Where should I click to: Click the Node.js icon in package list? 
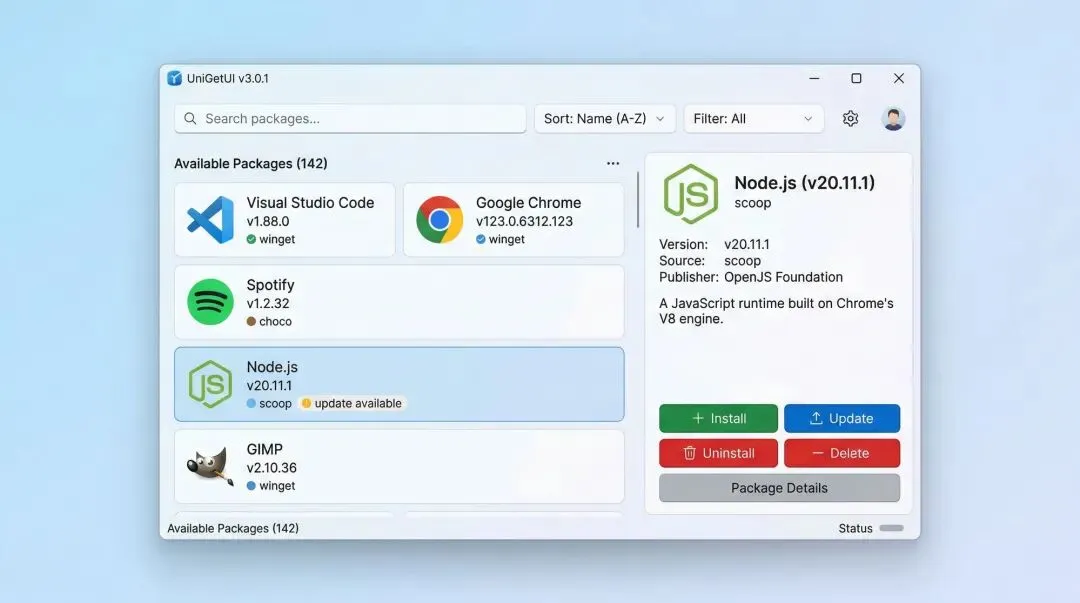tap(210, 384)
